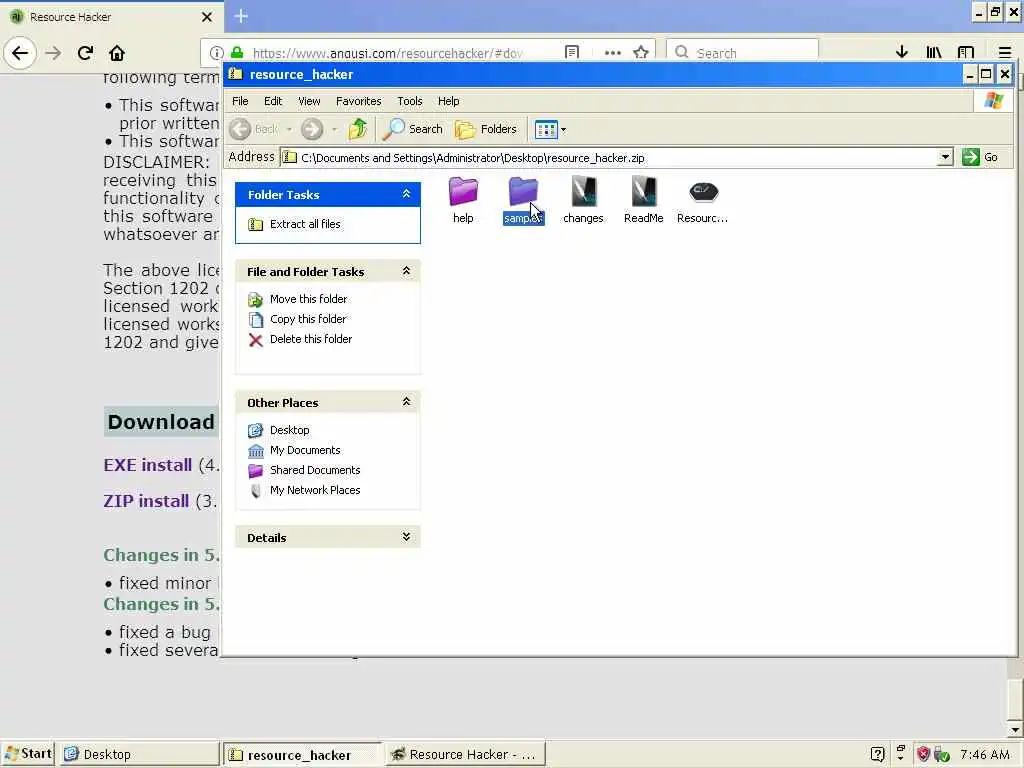This screenshot has height=768, width=1024.
Task: Open the View menu
Action: (309, 101)
